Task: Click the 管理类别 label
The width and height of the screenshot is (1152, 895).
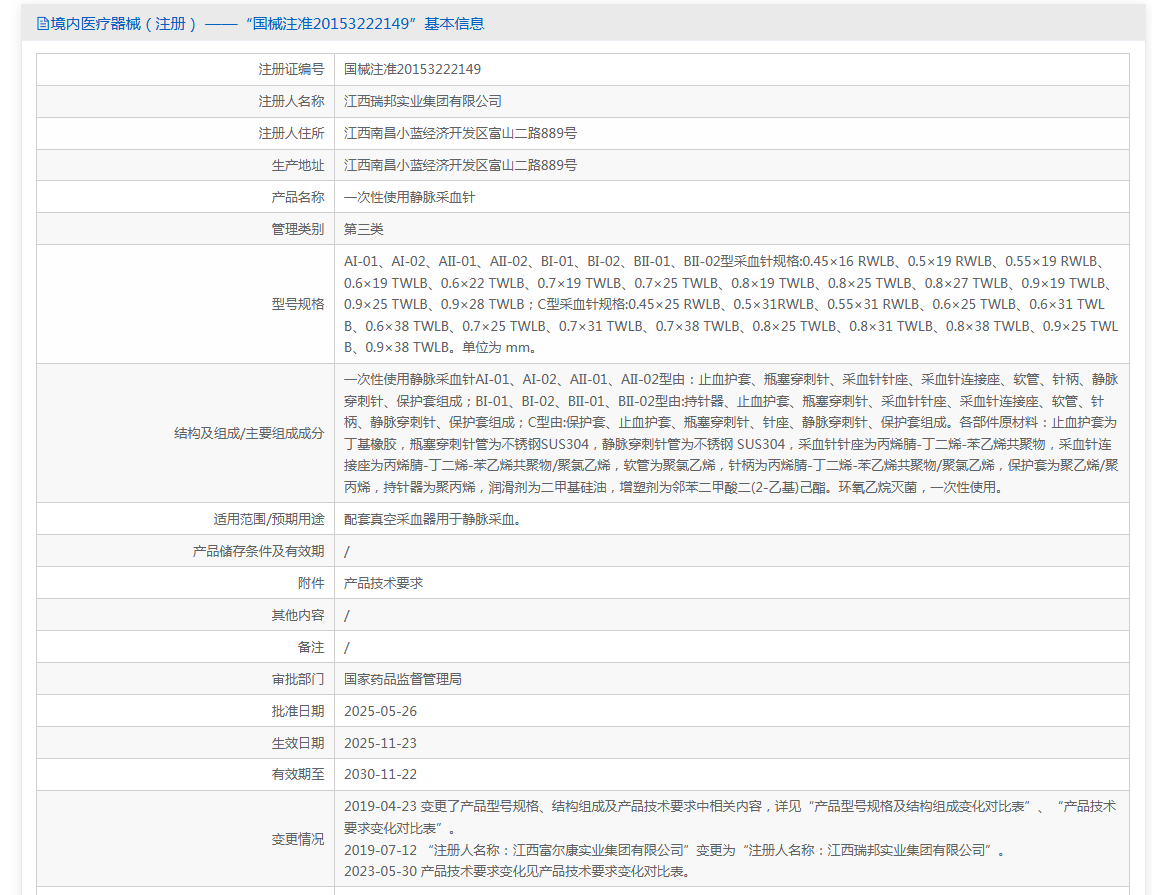Action: tap(298, 229)
